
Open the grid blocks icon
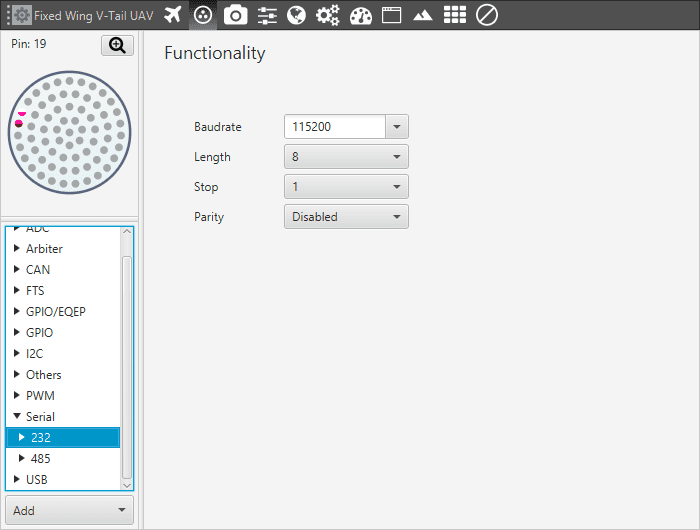[x=455, y=15]
